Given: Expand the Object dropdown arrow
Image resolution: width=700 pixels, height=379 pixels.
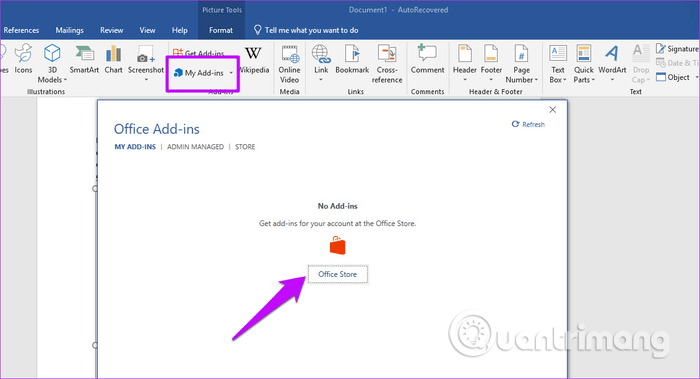Looking at the screenshot, I should 696,77.
